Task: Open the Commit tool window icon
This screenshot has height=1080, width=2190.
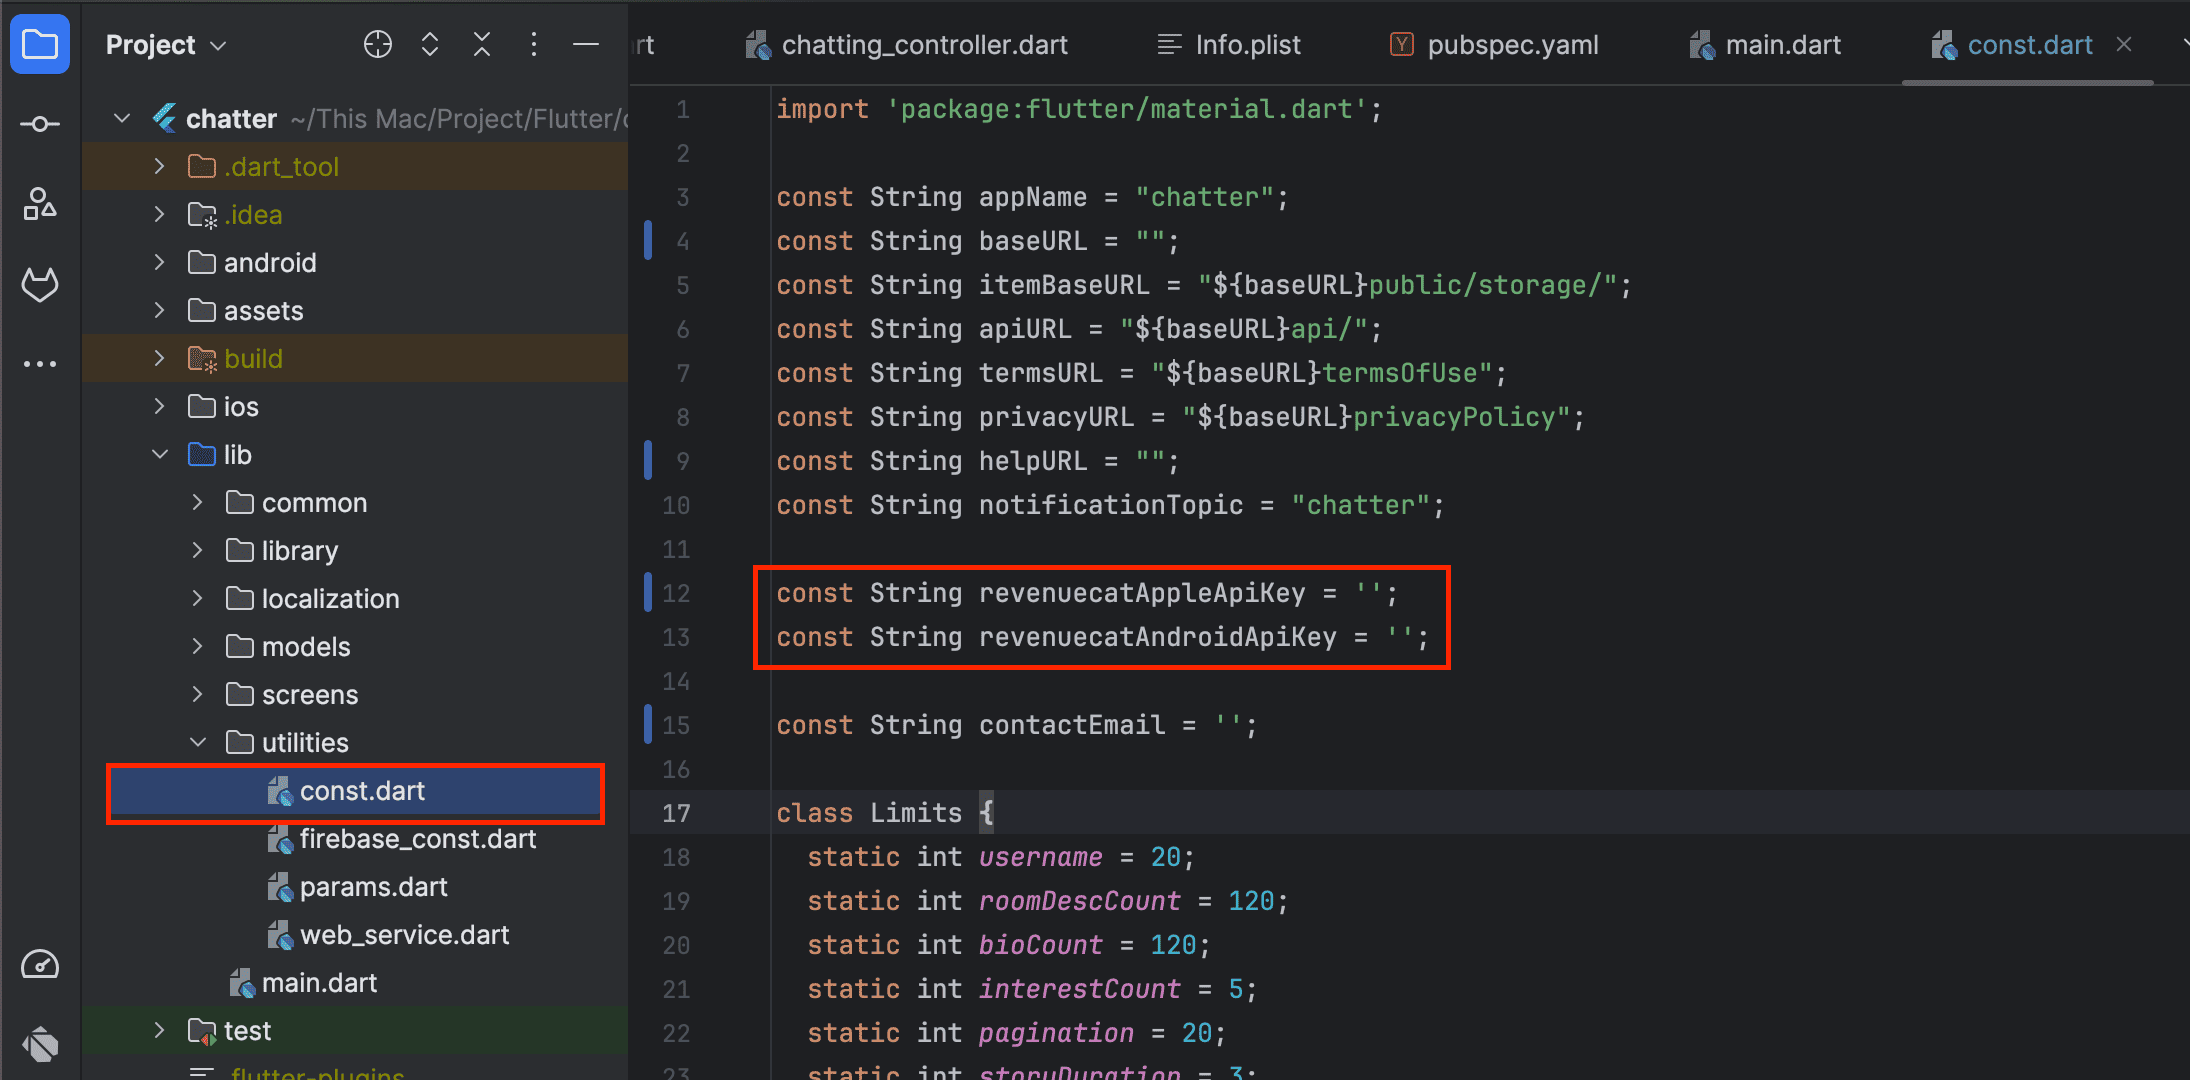Action: [40, 124]
